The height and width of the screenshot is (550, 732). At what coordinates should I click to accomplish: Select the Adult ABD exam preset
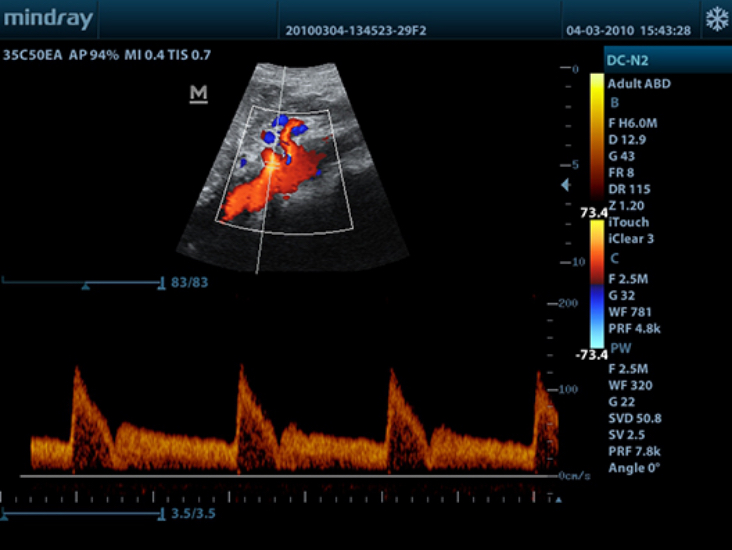point(639,84)
